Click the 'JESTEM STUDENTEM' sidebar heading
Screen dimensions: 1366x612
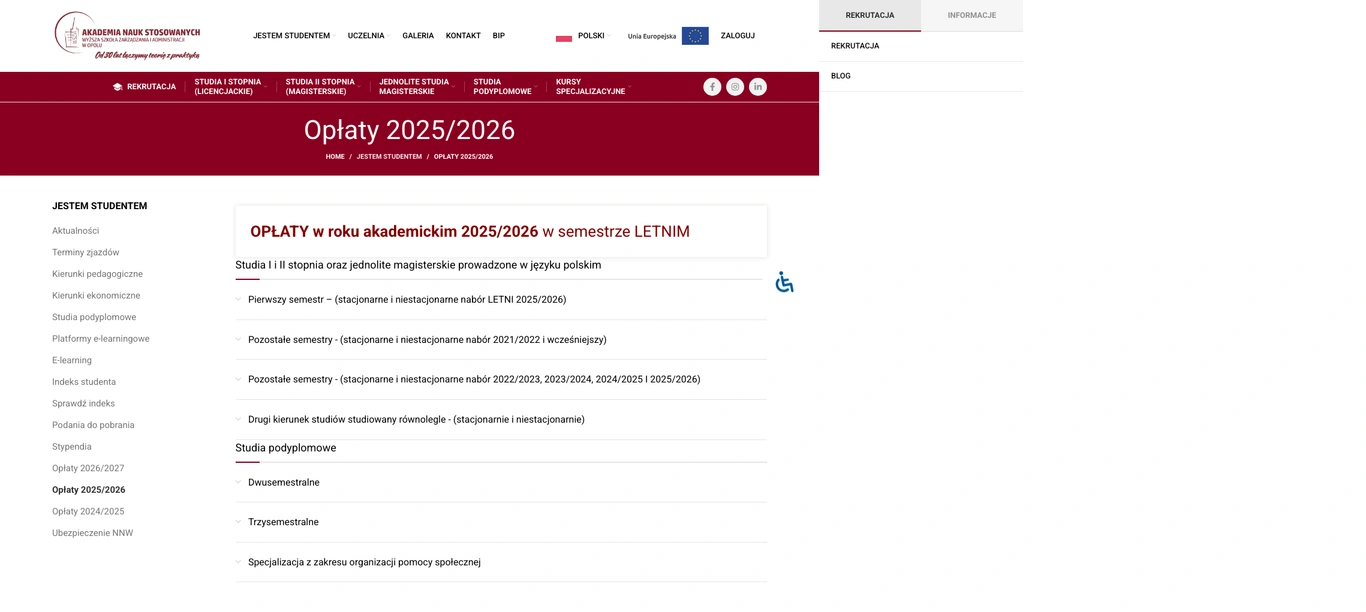pos(100,206)
